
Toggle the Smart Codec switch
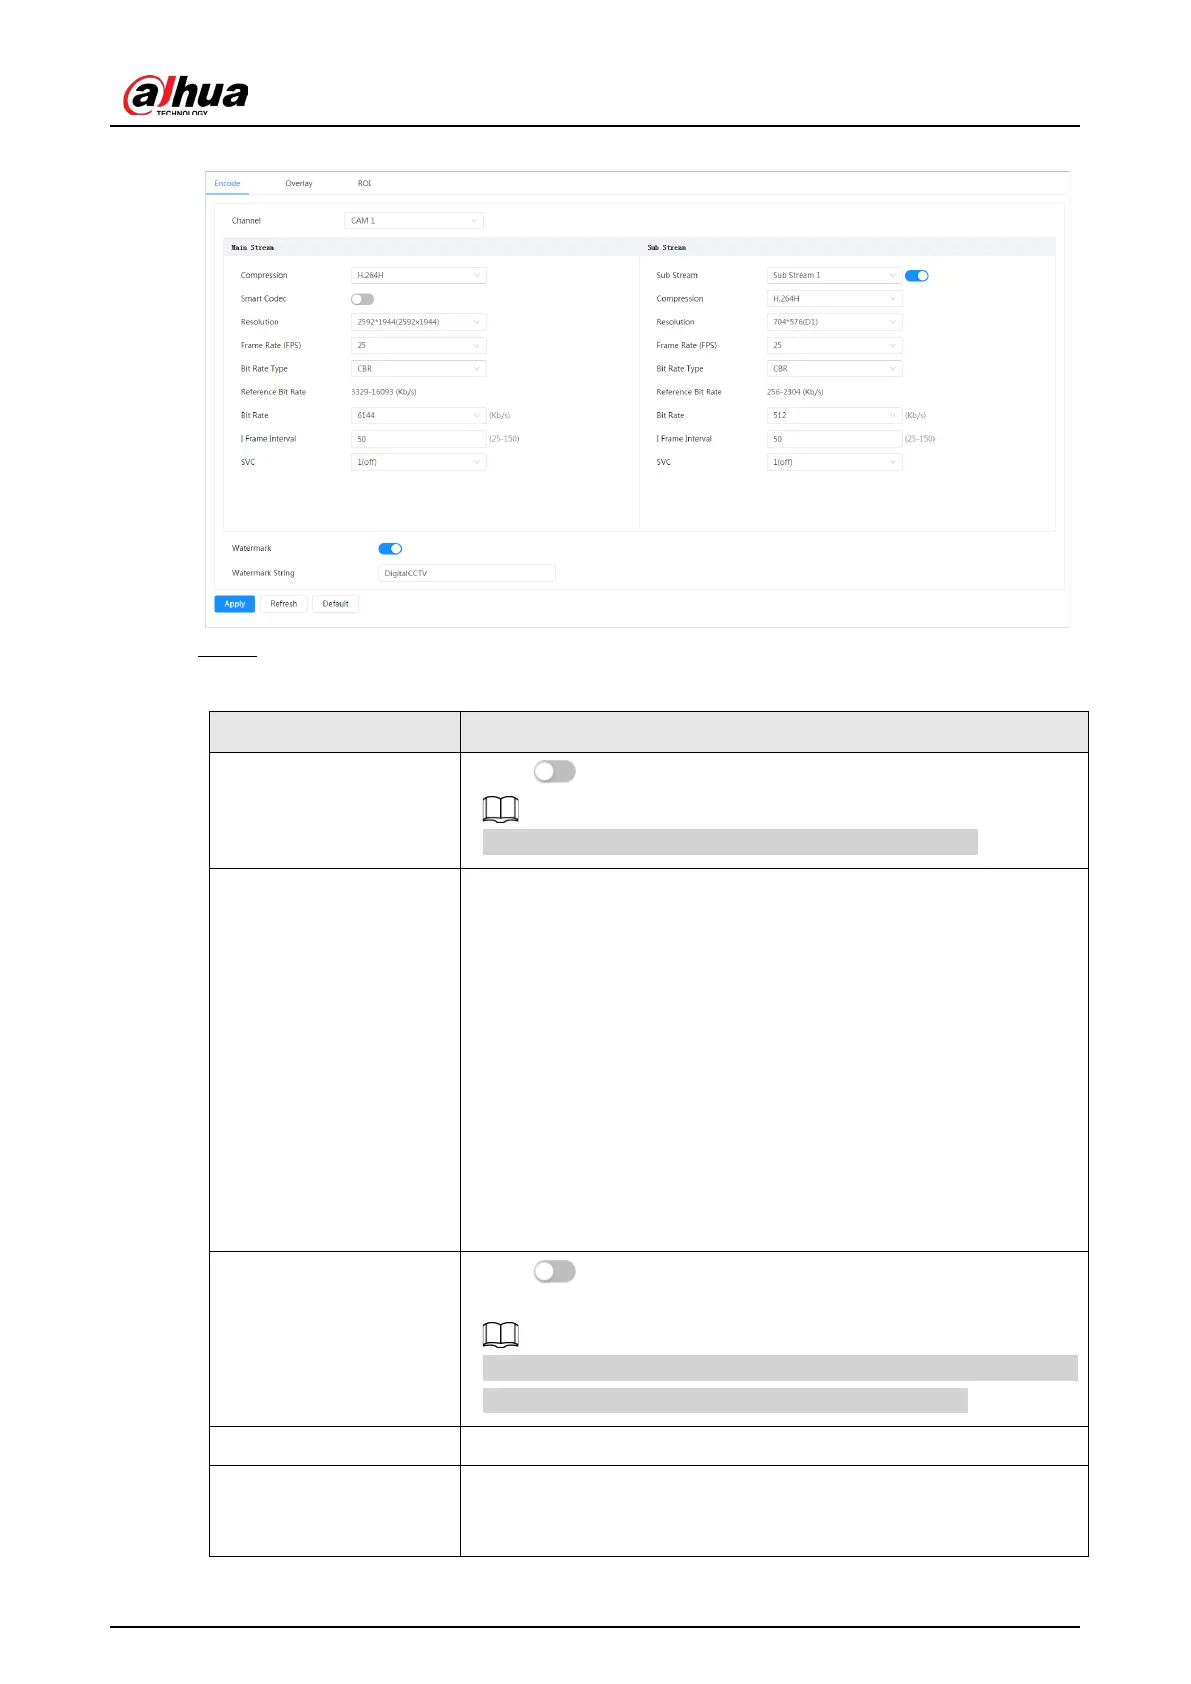tap(362, 299)
